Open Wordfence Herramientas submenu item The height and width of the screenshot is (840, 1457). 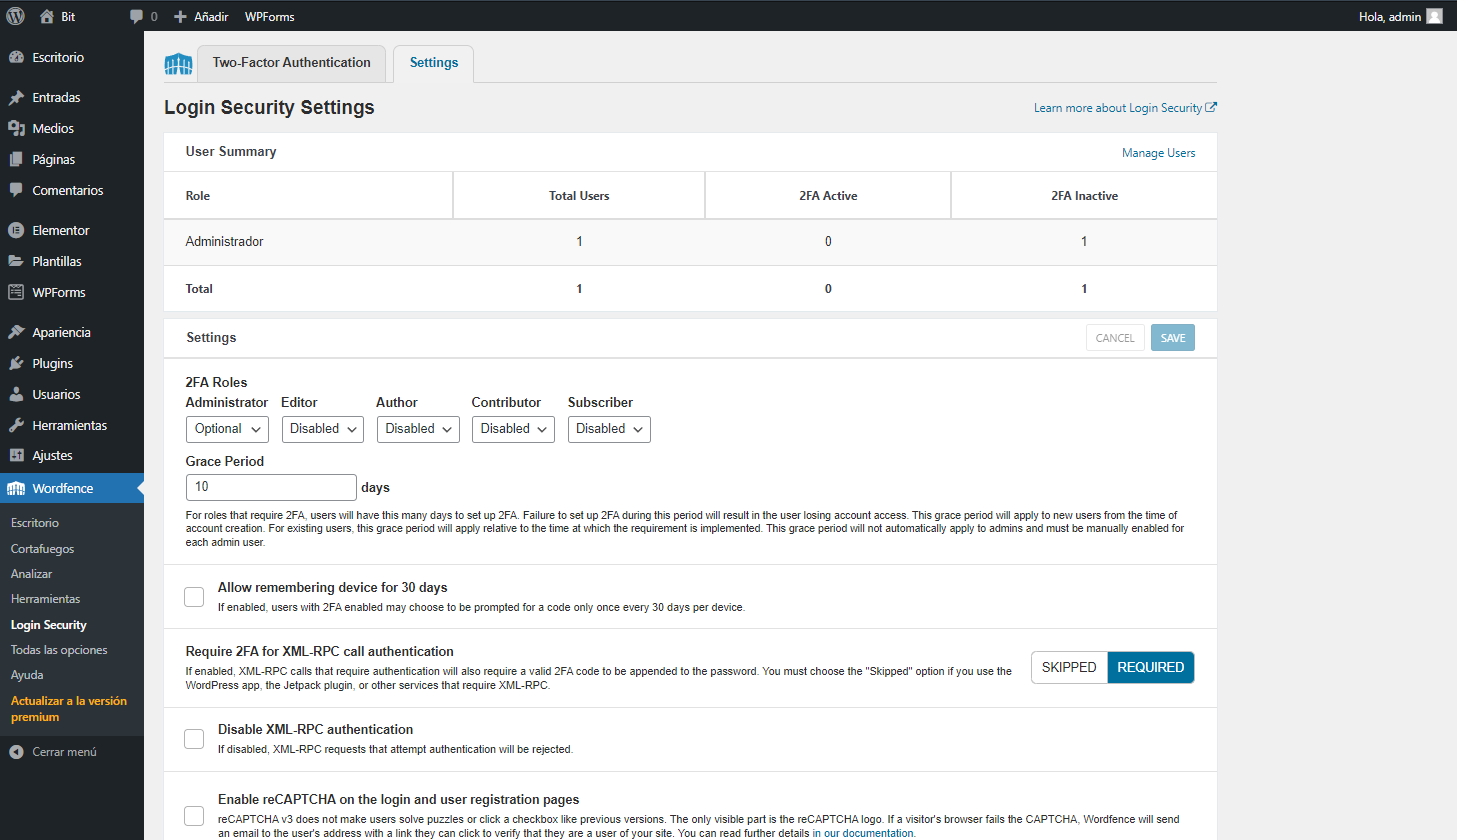45,599
